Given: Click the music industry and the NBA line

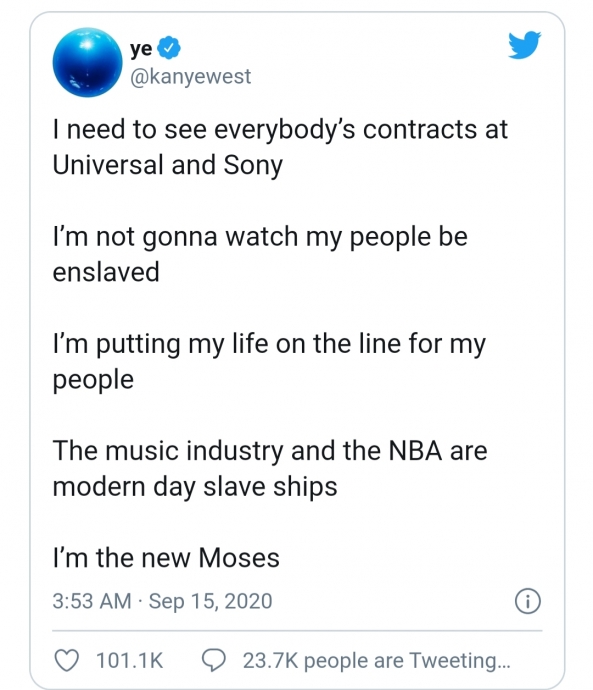Looking at the screenshot, I should (270, 451).
